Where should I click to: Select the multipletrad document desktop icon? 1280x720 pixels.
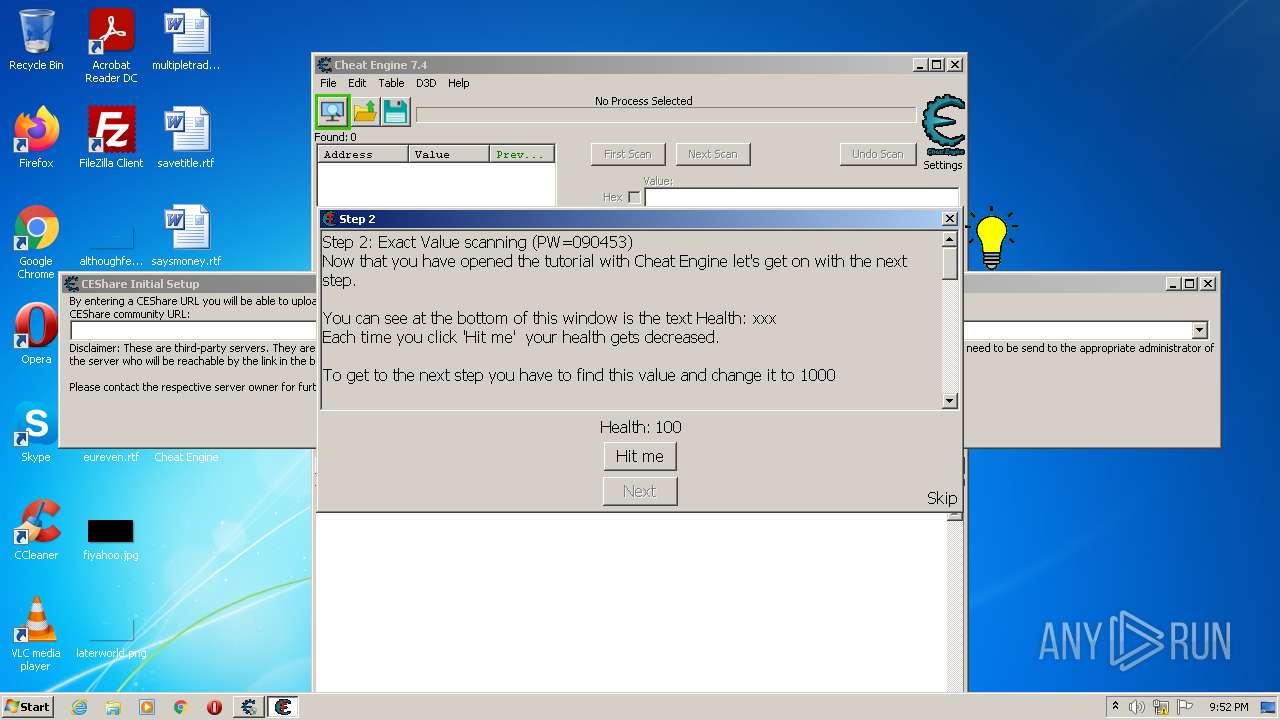(x=186, y=41)
